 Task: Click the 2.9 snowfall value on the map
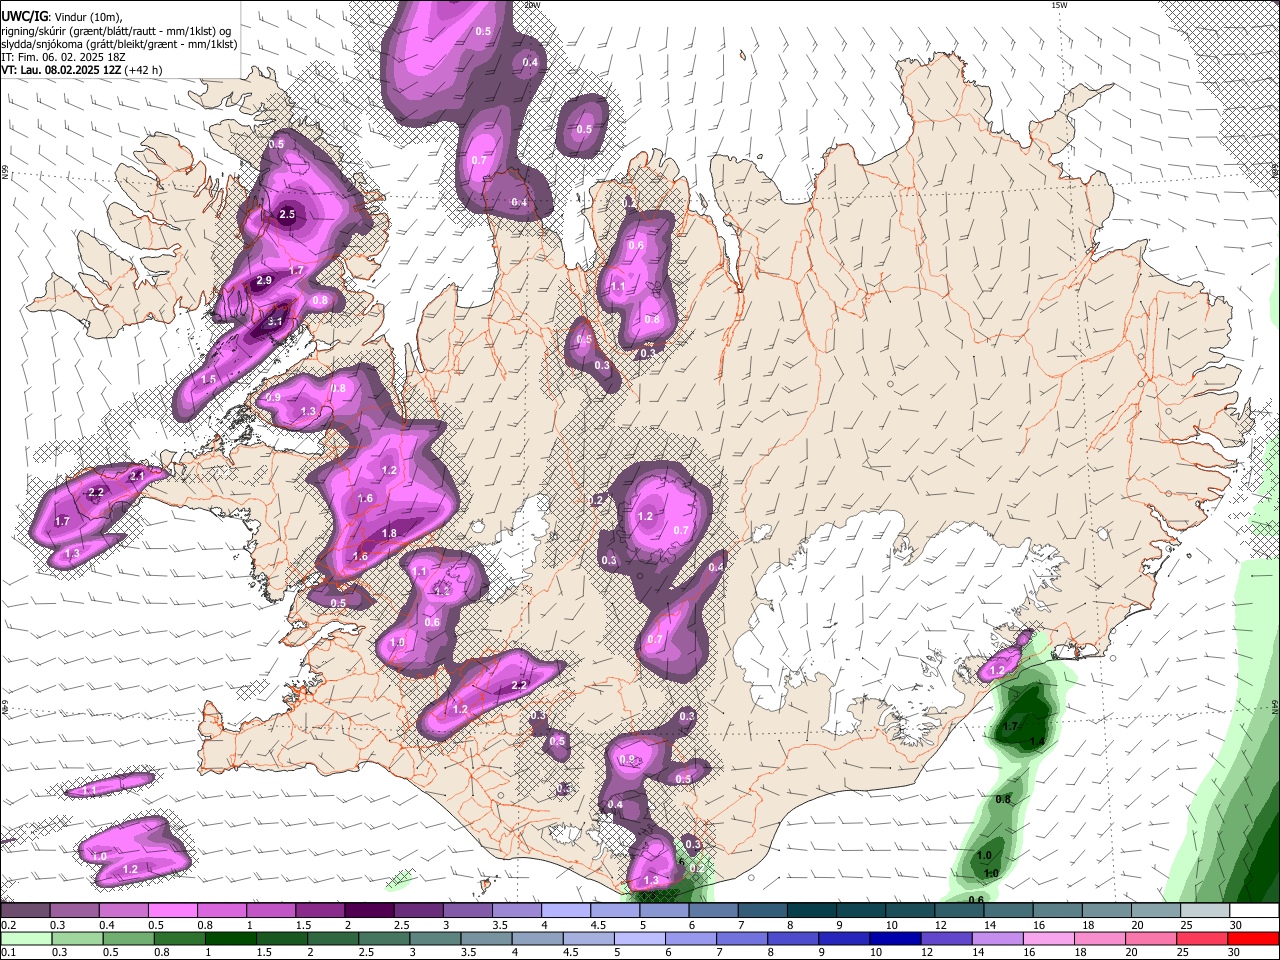[264, 281]
